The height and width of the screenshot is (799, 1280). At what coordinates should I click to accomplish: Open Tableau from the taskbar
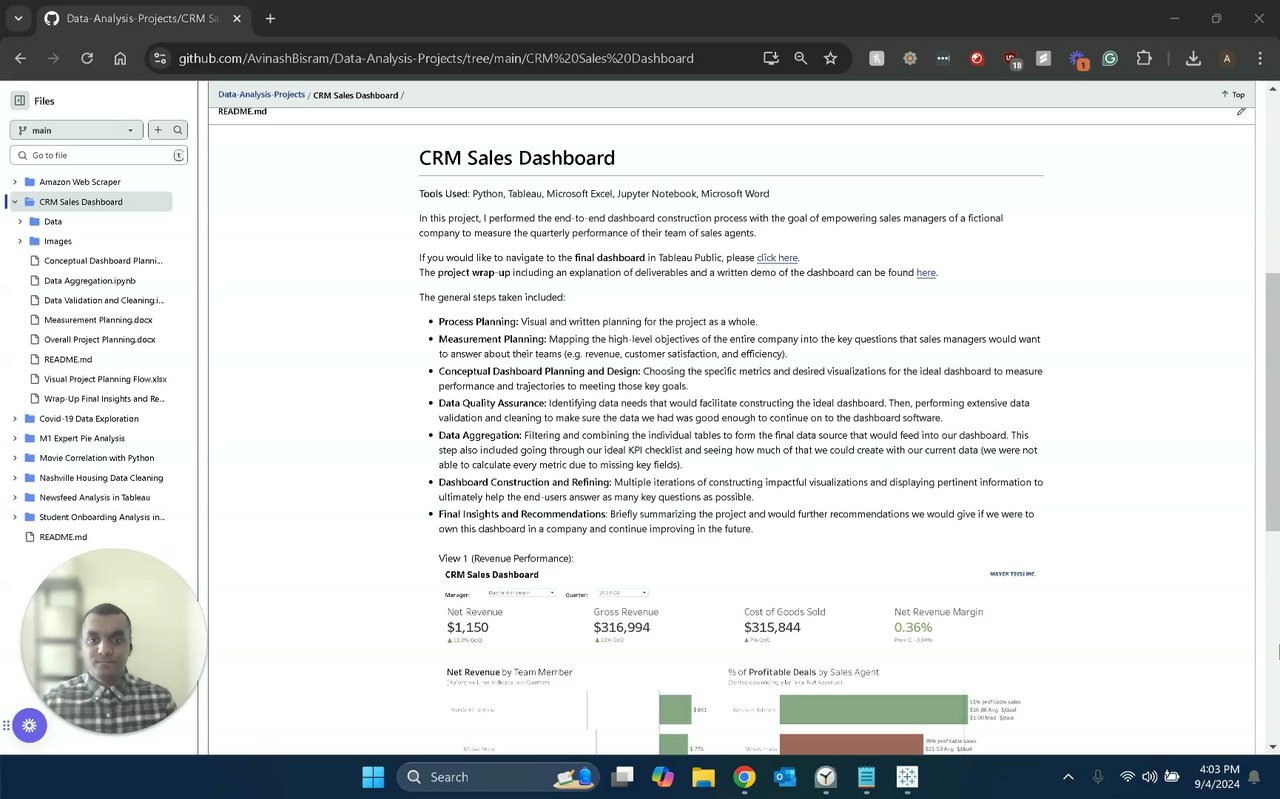click(907, 777)
